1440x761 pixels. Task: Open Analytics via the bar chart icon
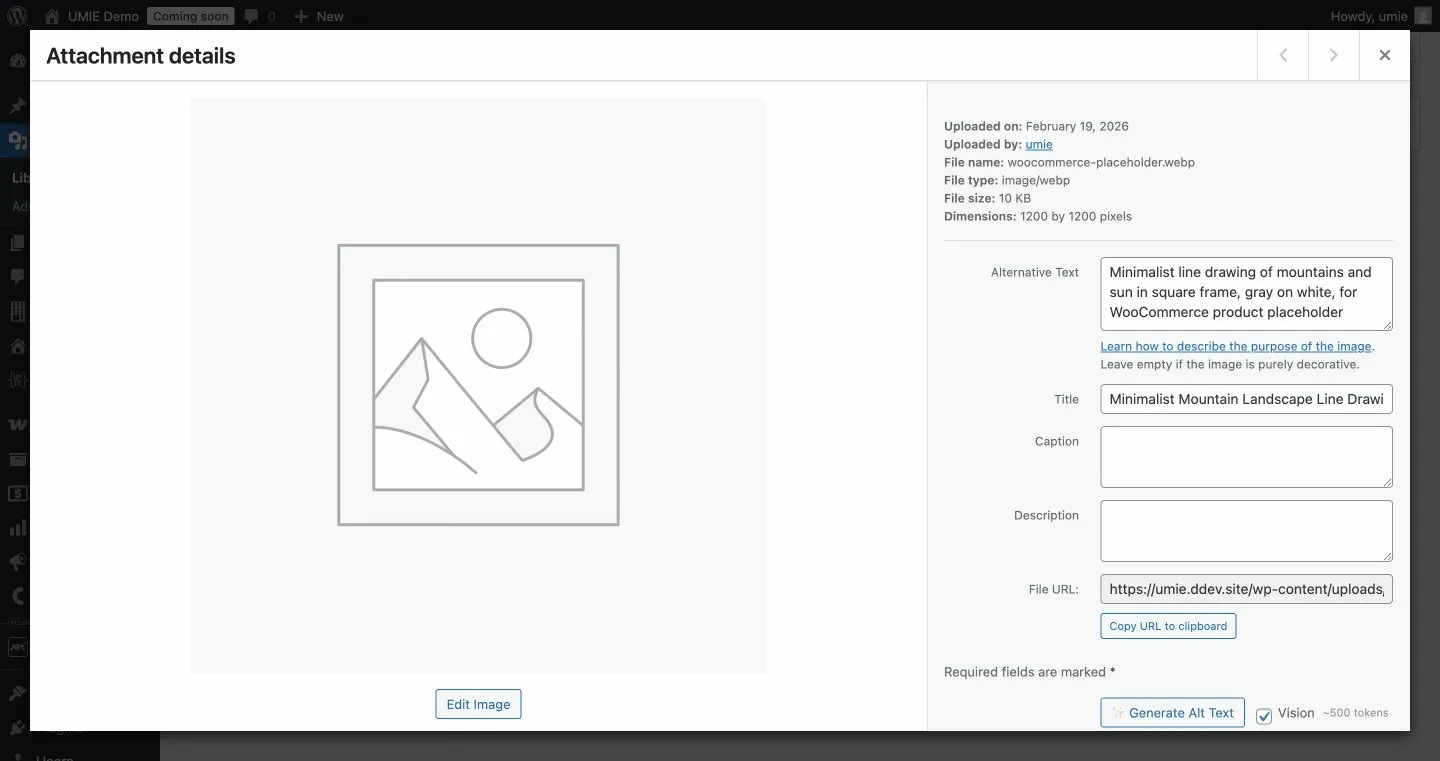click(17, 528)
